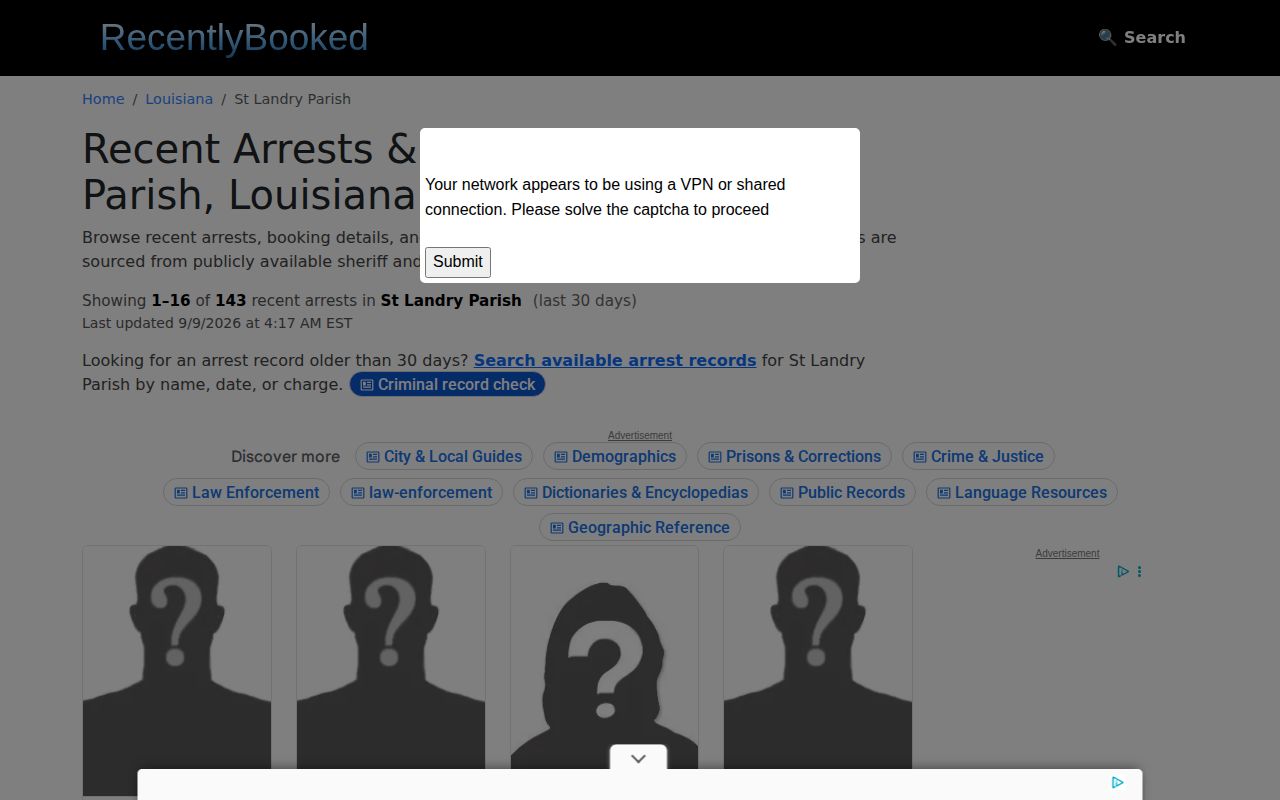Click the icon beside Crime & Justice
Viewport: 1280px width, 800px height.
919,457
